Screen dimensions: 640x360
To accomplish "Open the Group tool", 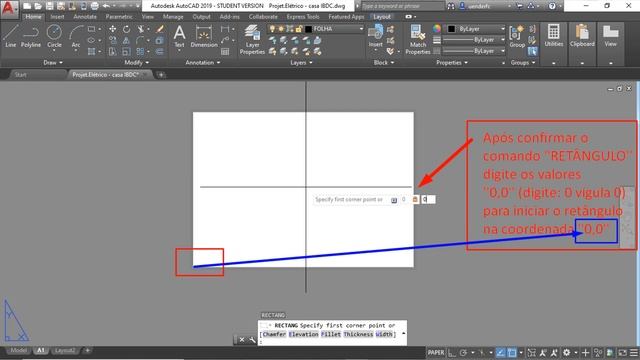I will [x=517, y=37].
